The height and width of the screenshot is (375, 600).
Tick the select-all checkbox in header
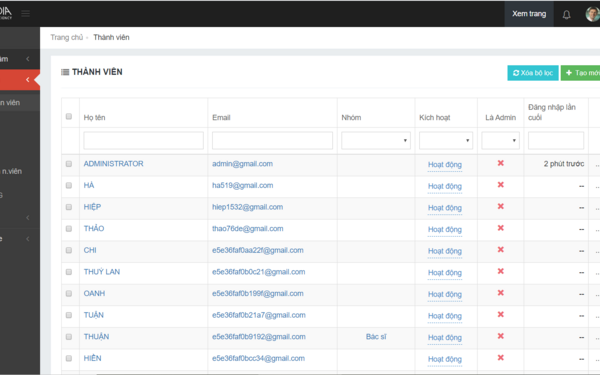click(69, 116)
